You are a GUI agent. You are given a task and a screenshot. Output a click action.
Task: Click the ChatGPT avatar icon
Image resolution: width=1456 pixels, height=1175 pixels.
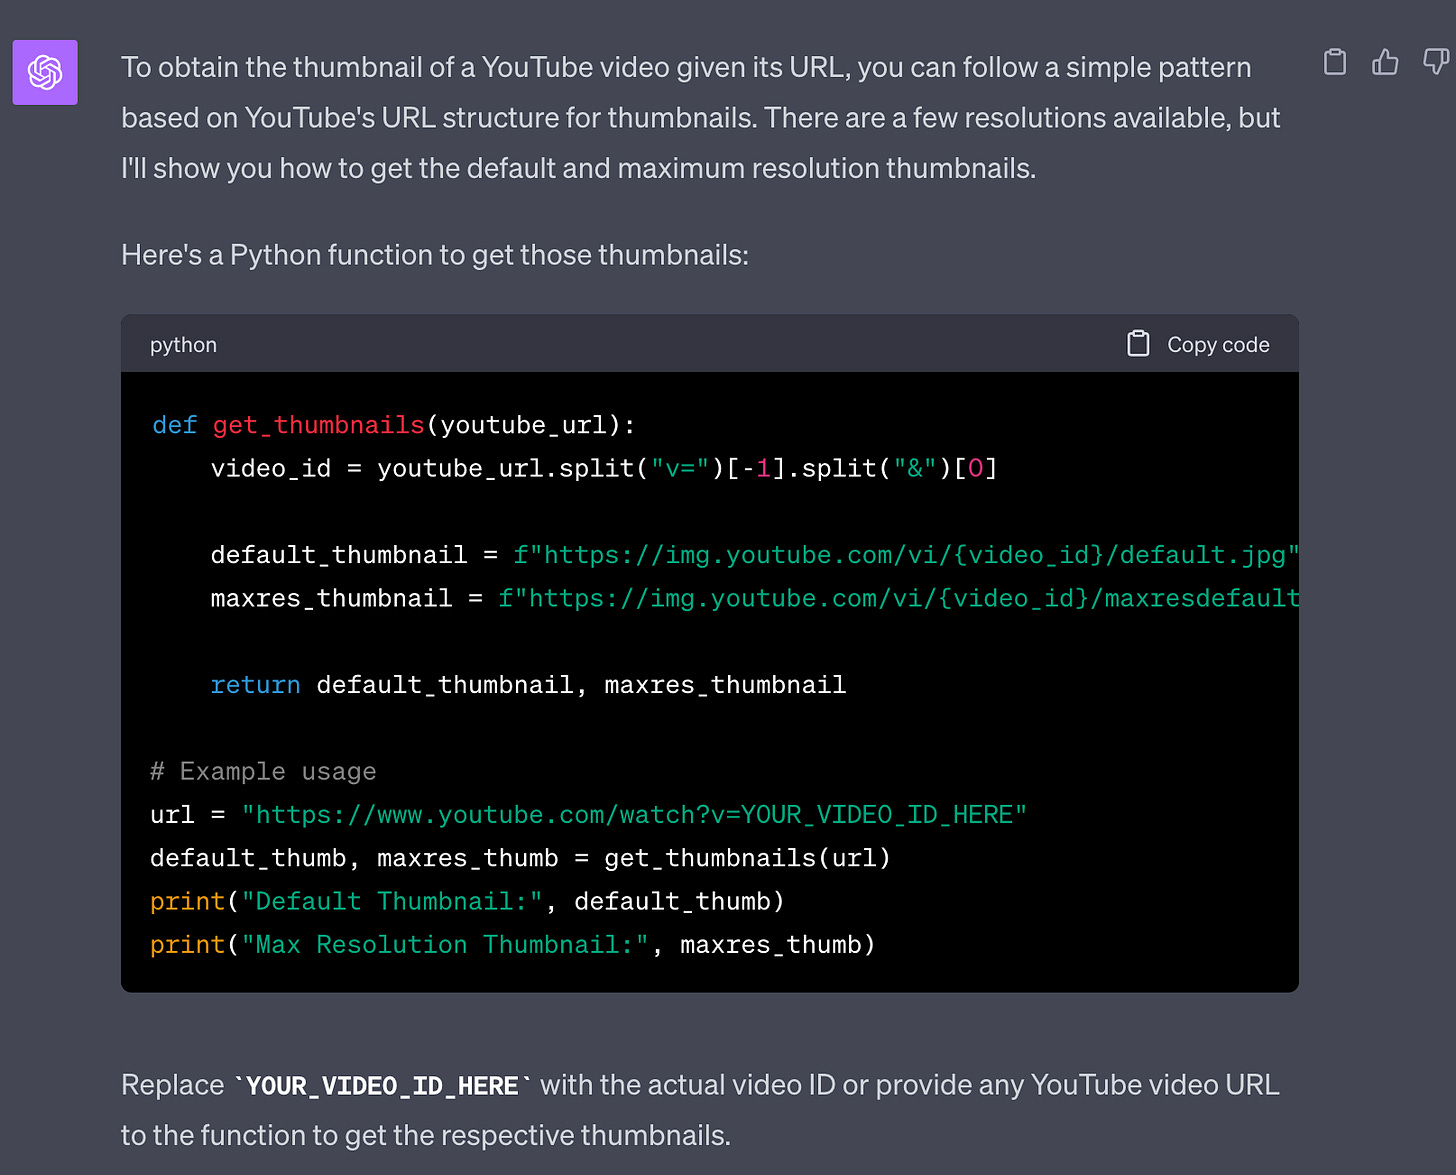(45, 72)
